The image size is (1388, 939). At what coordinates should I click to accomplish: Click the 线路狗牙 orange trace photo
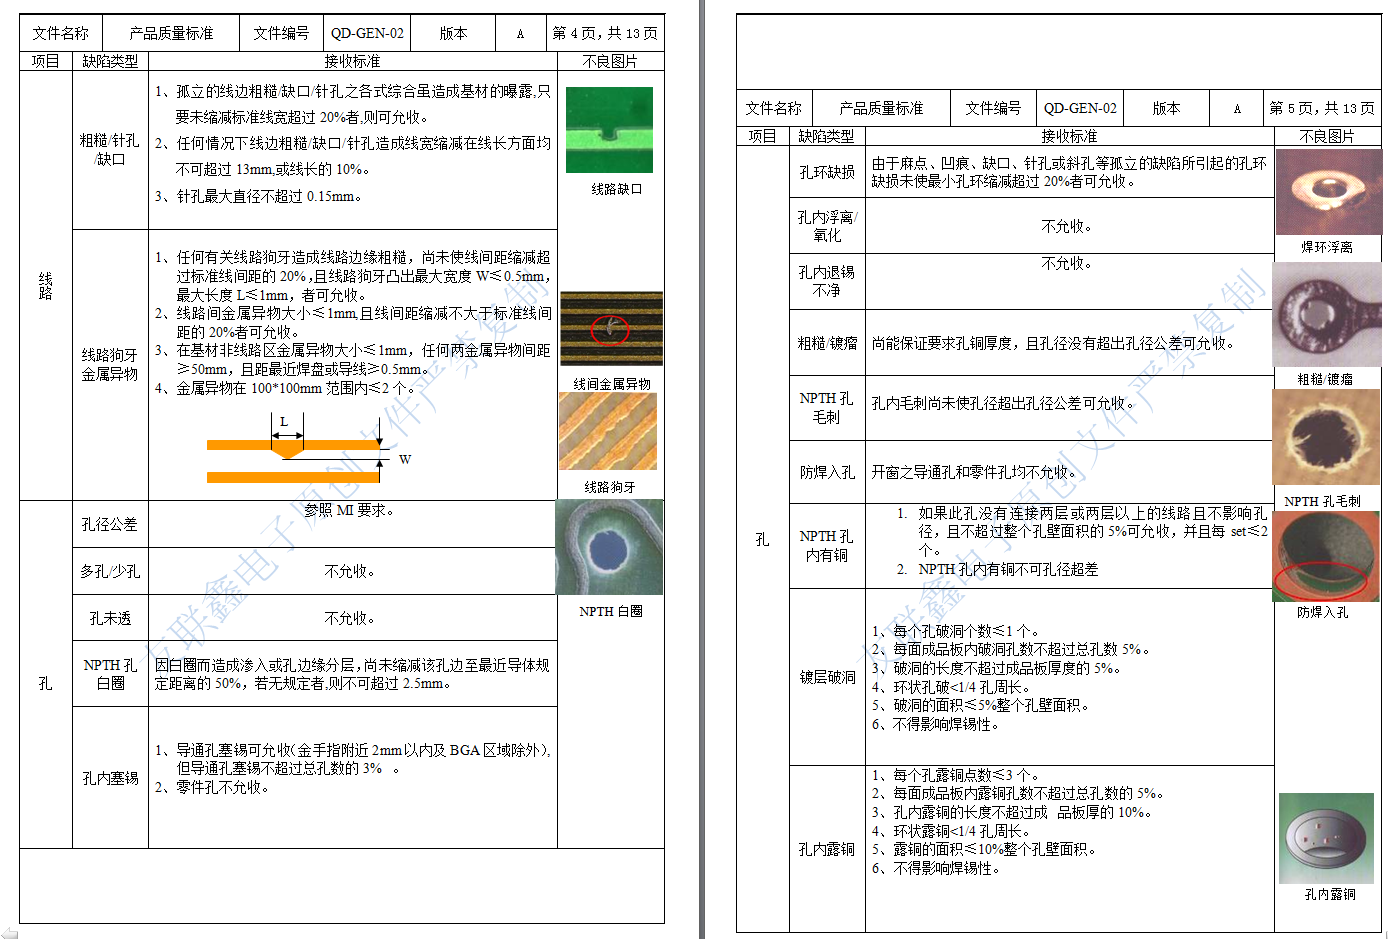point(608,431)
